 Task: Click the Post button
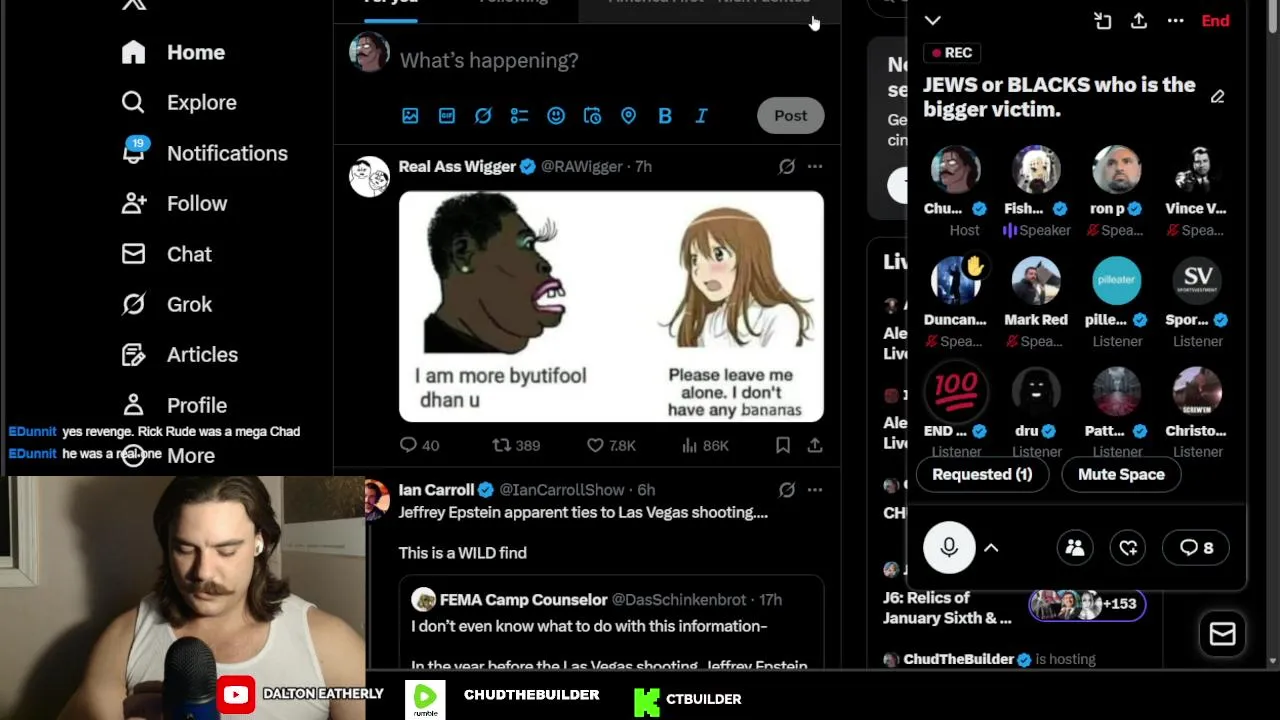[790, 115]
